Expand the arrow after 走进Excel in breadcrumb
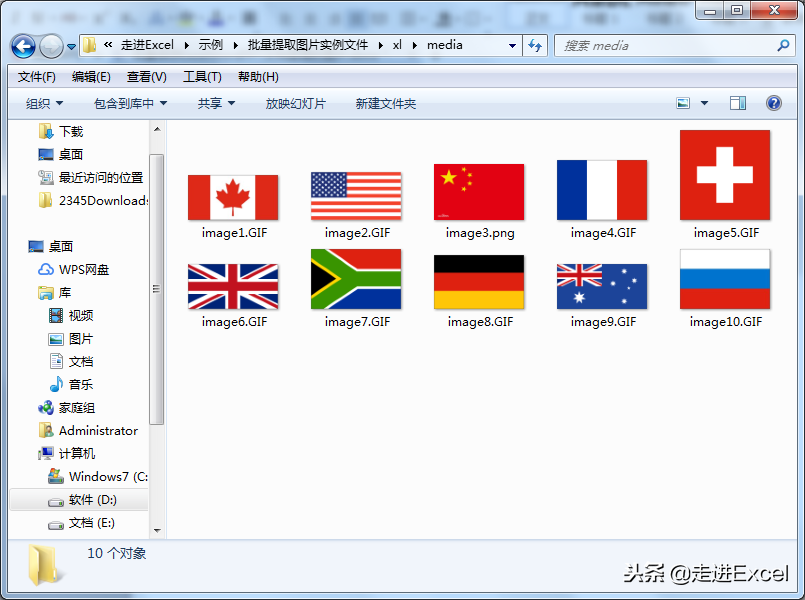The height and width of the screenshot is (600, 805). point(186,45)
